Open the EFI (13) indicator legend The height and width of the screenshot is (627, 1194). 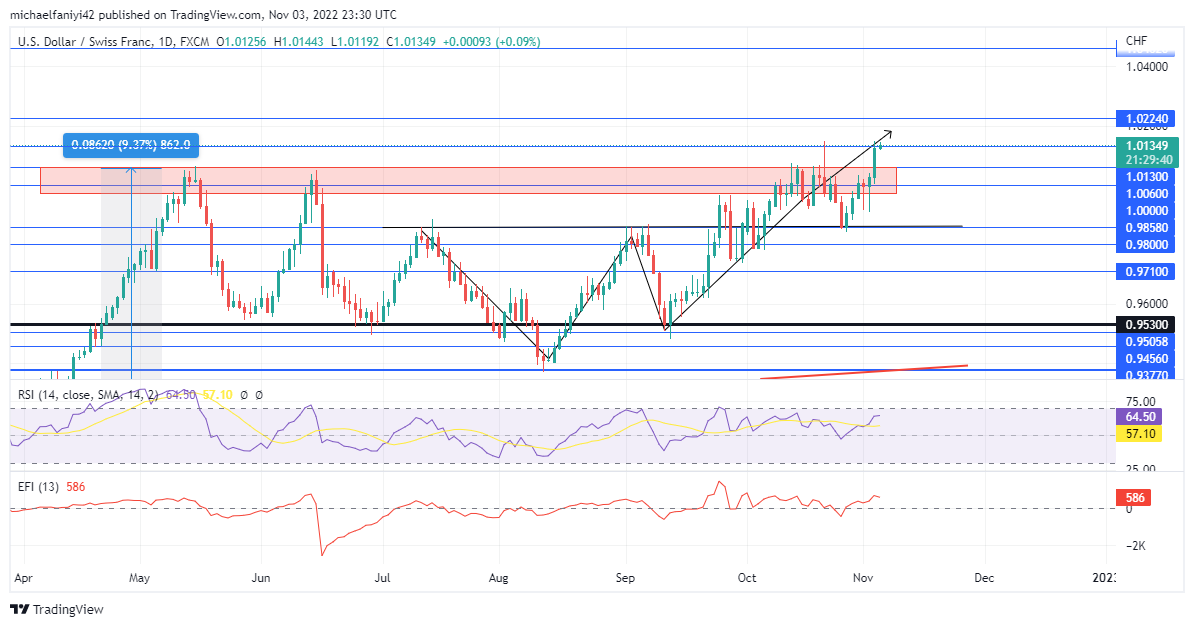click(38, 487)
